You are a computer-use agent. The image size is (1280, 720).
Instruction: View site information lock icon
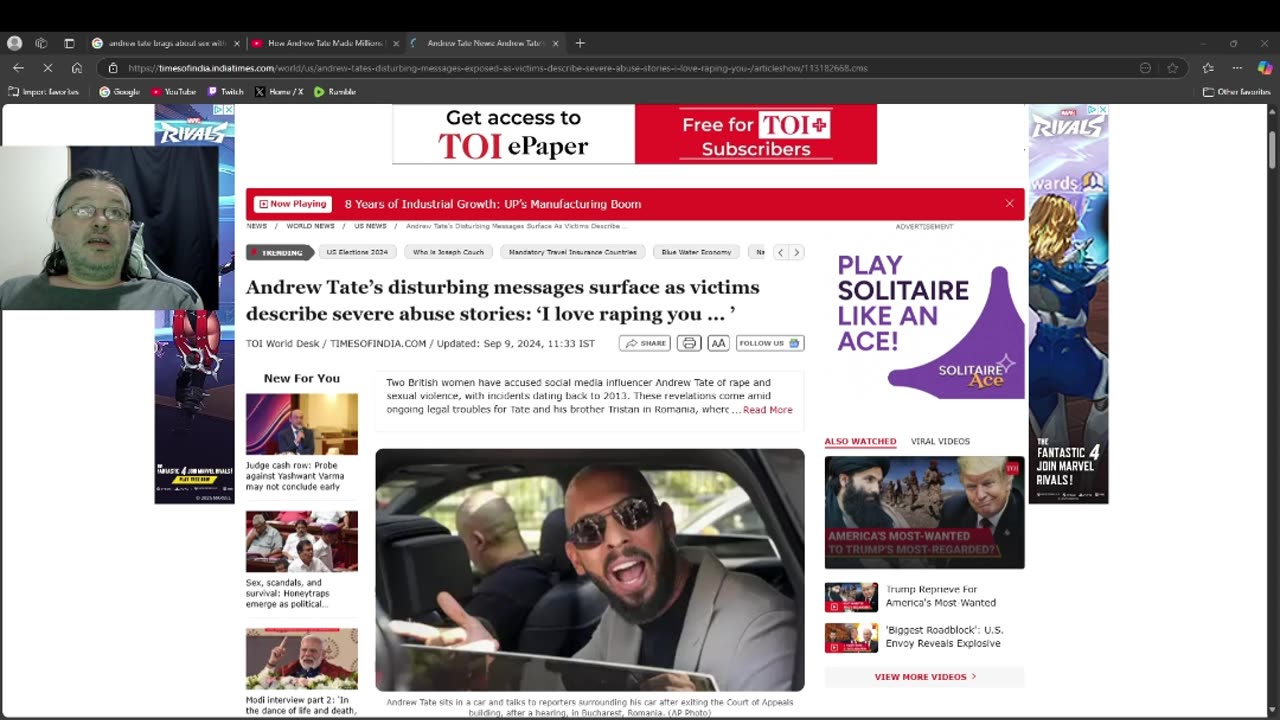point(113,68)
